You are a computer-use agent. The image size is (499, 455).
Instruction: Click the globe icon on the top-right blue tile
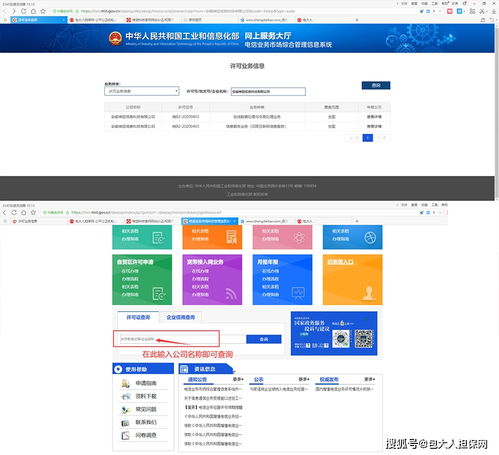370,237
